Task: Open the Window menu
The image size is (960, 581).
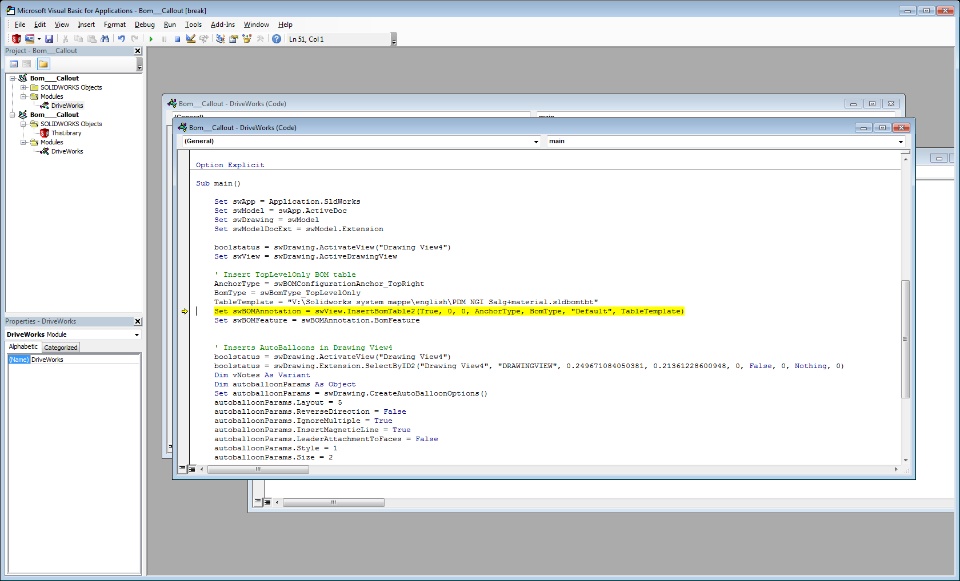Action: point(256,24)
